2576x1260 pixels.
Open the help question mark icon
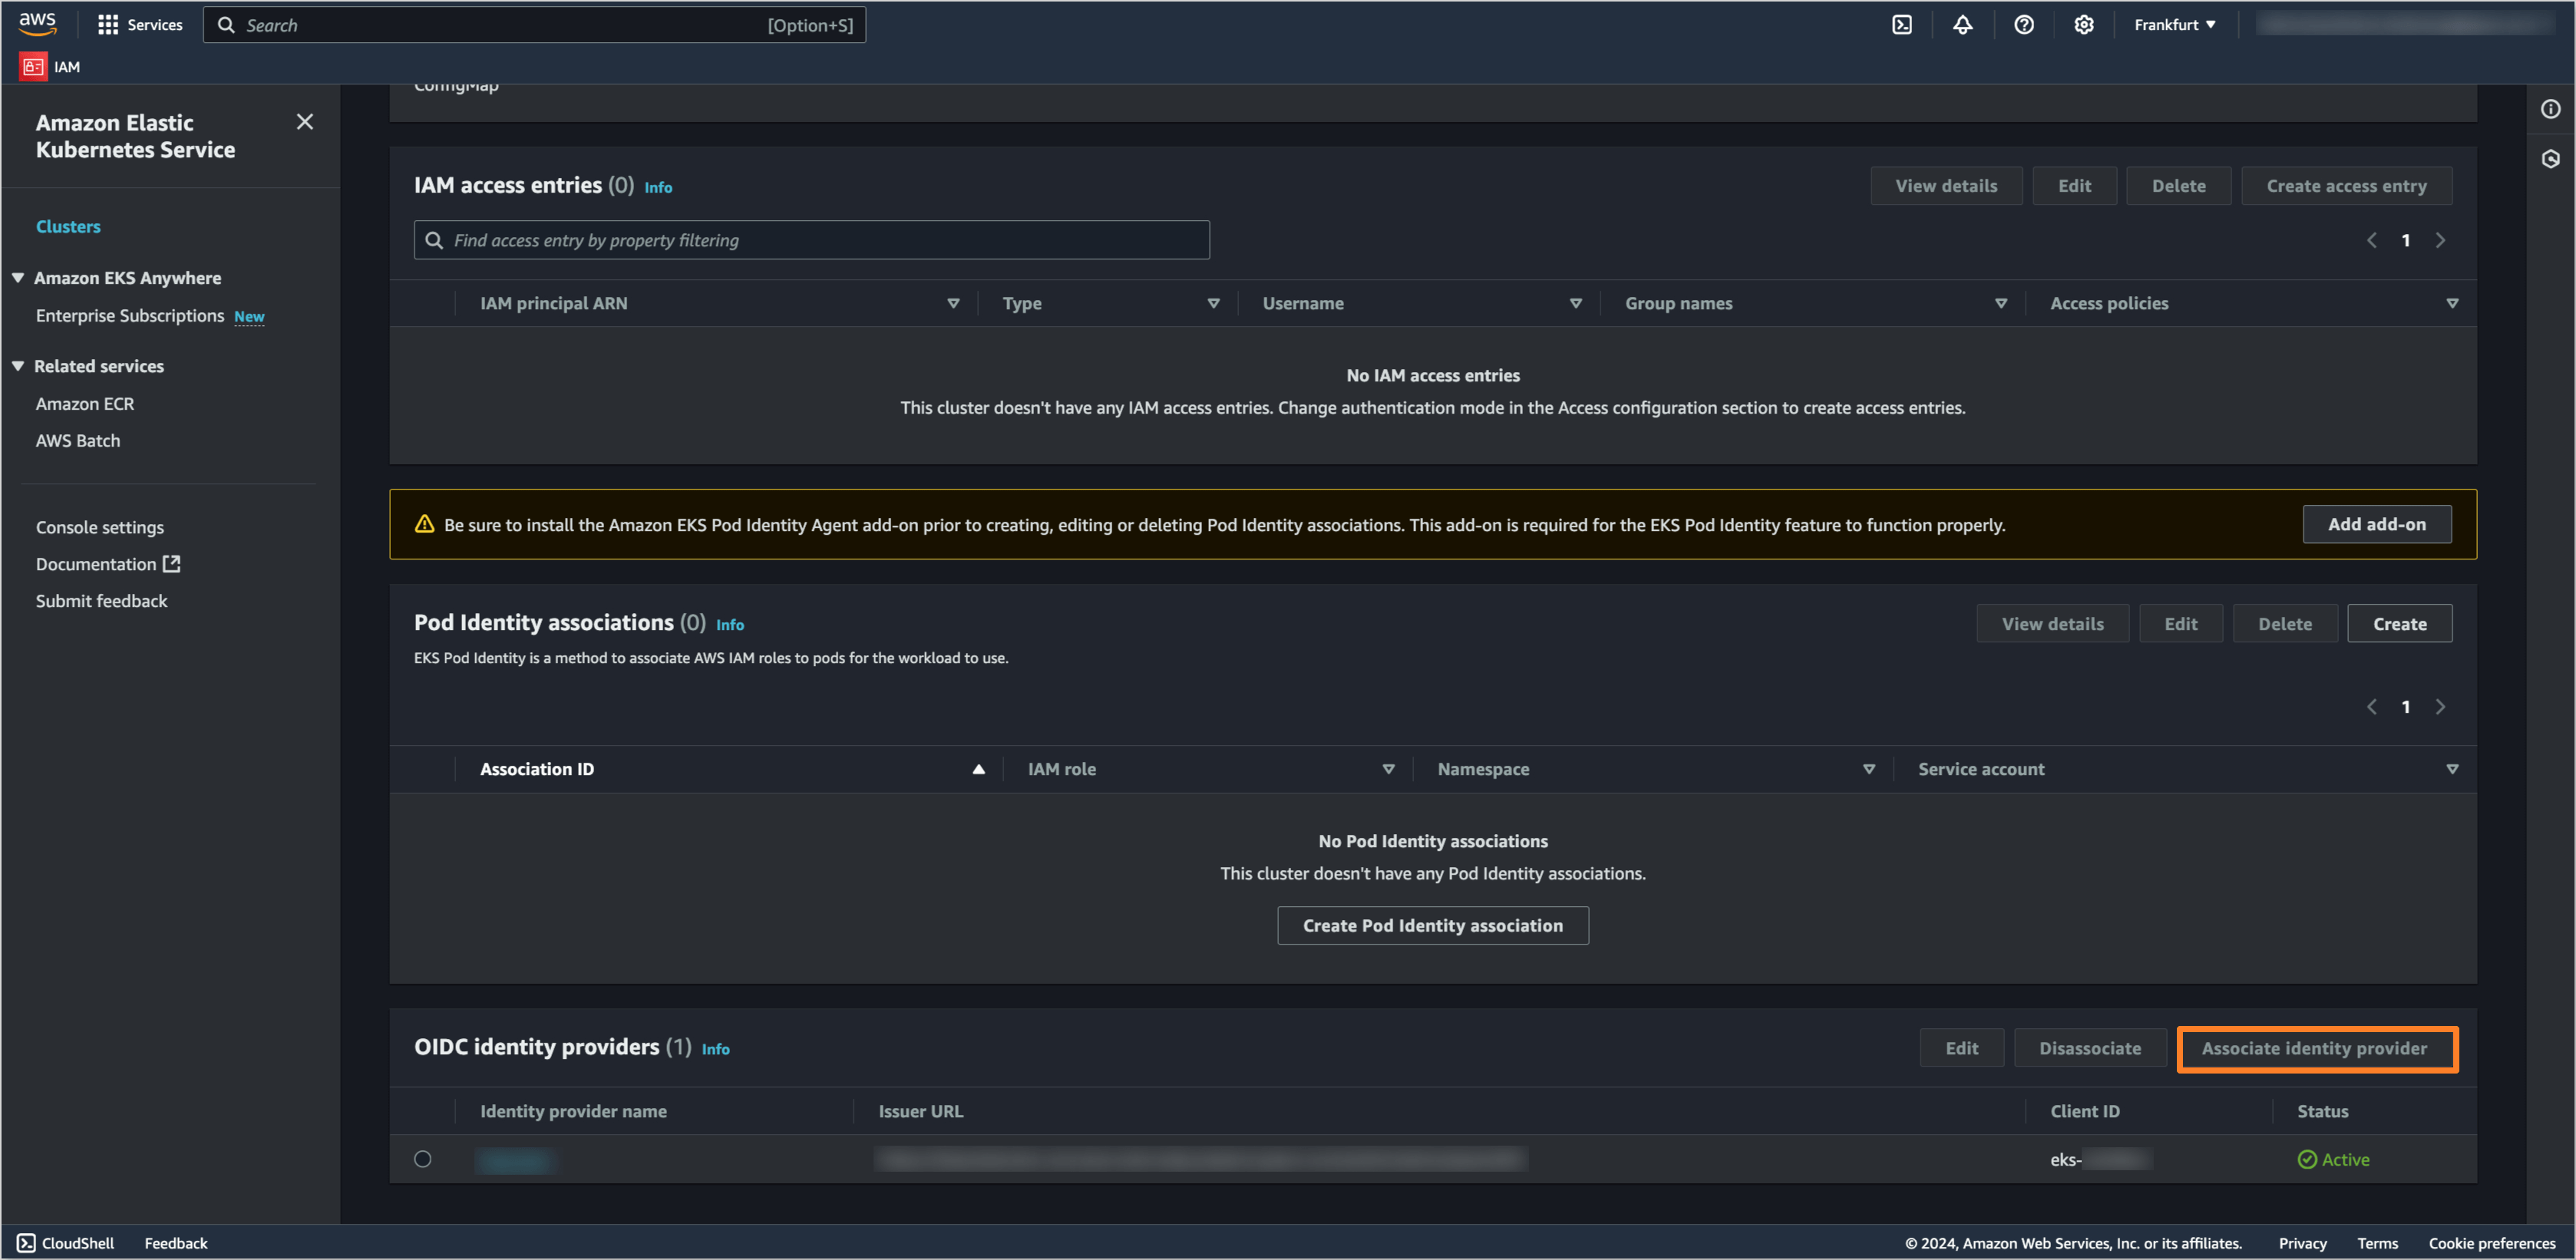[2023, 25]
